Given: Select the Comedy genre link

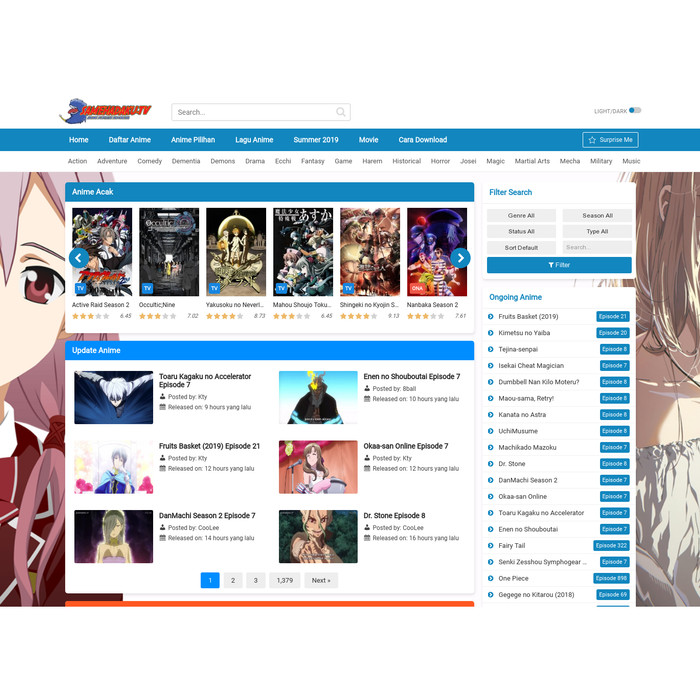Looking at the screenshot, I should [x=150, y=161].
